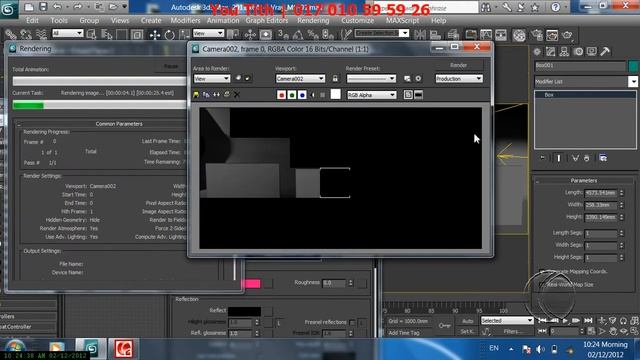The width and height of the screenshot is (640, 360).
Task: Click the Mirror tool icon
Action: pyautogui.click(x=420, y=35)
